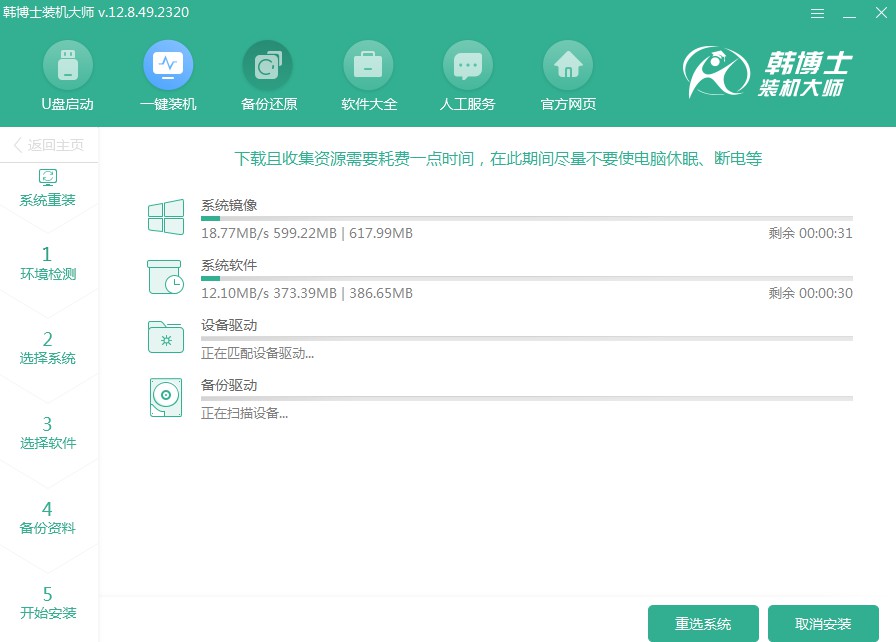
Task: Click the 取消安装 cancel install button
Action: (823, 624)
